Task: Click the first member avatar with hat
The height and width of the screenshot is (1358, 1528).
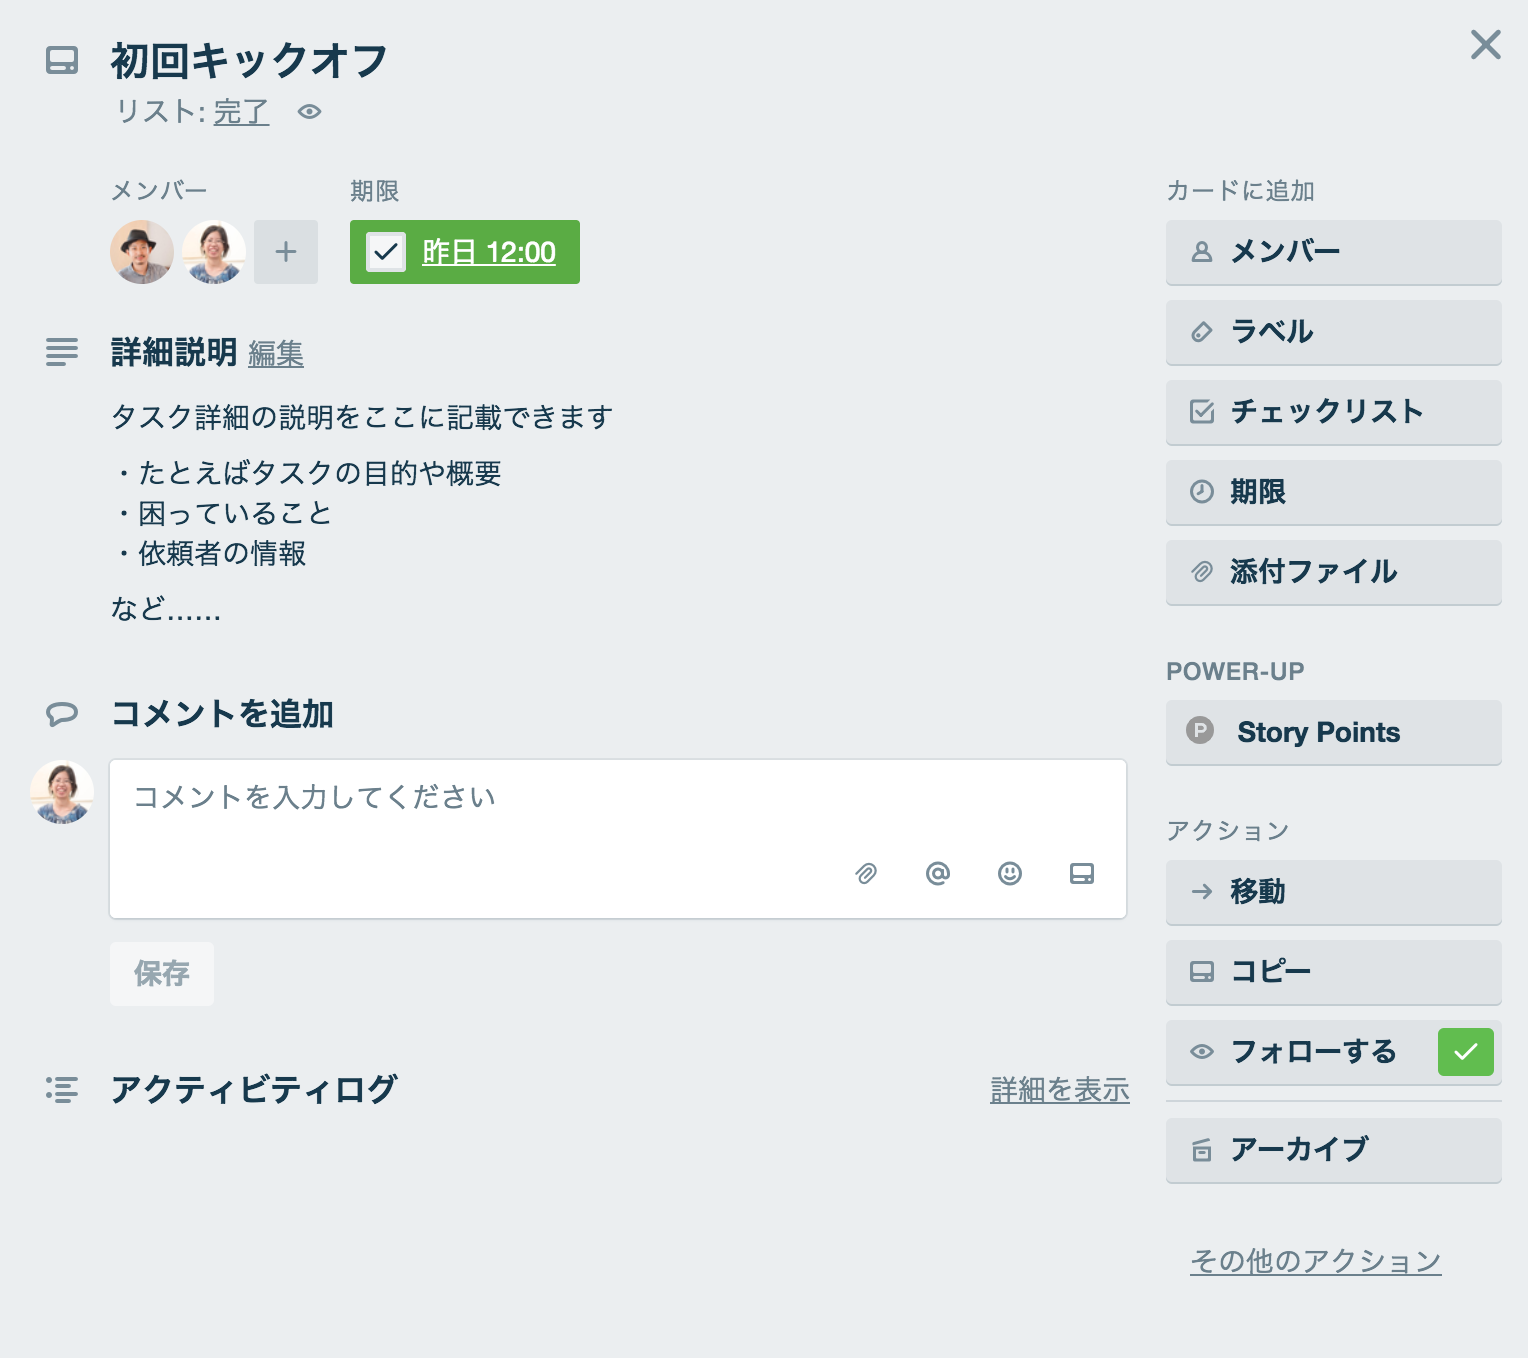Action: point(142,252)
